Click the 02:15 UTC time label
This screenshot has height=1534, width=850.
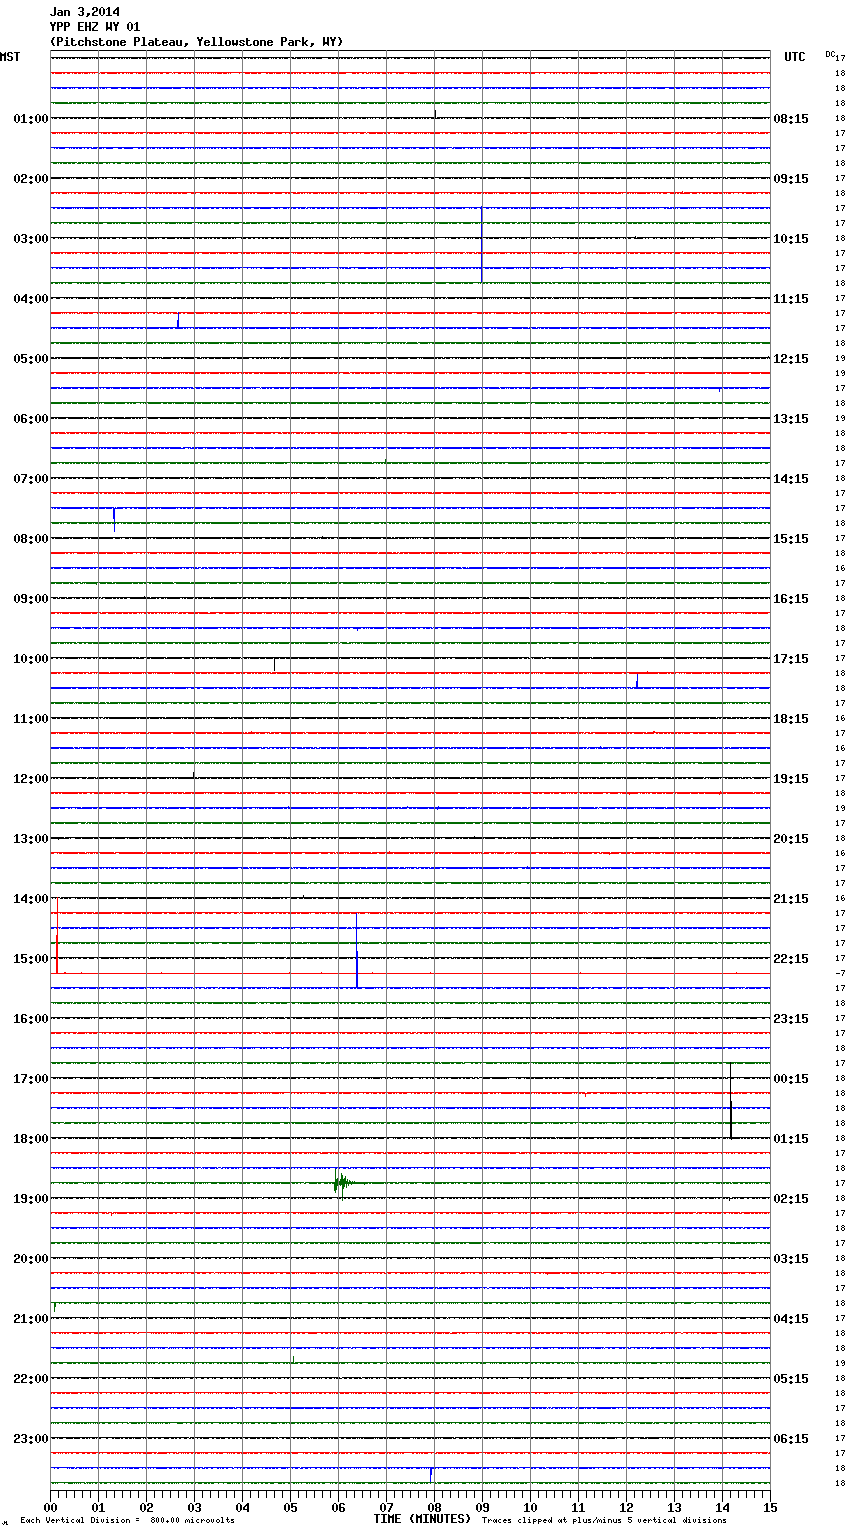click(791, 1199)
